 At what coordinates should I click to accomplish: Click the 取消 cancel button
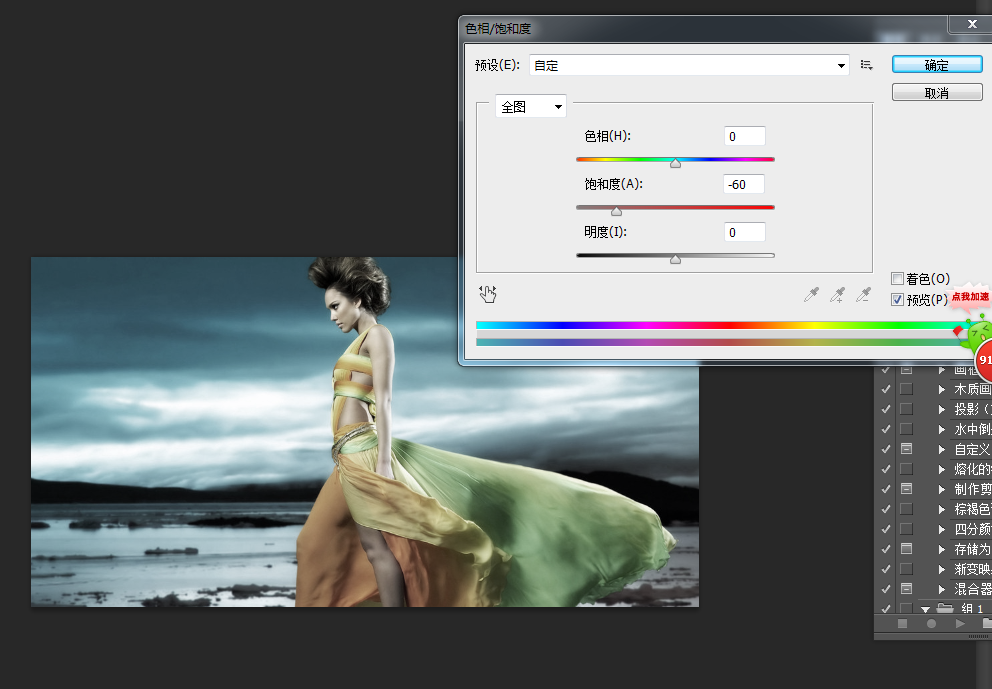point(937,92)
